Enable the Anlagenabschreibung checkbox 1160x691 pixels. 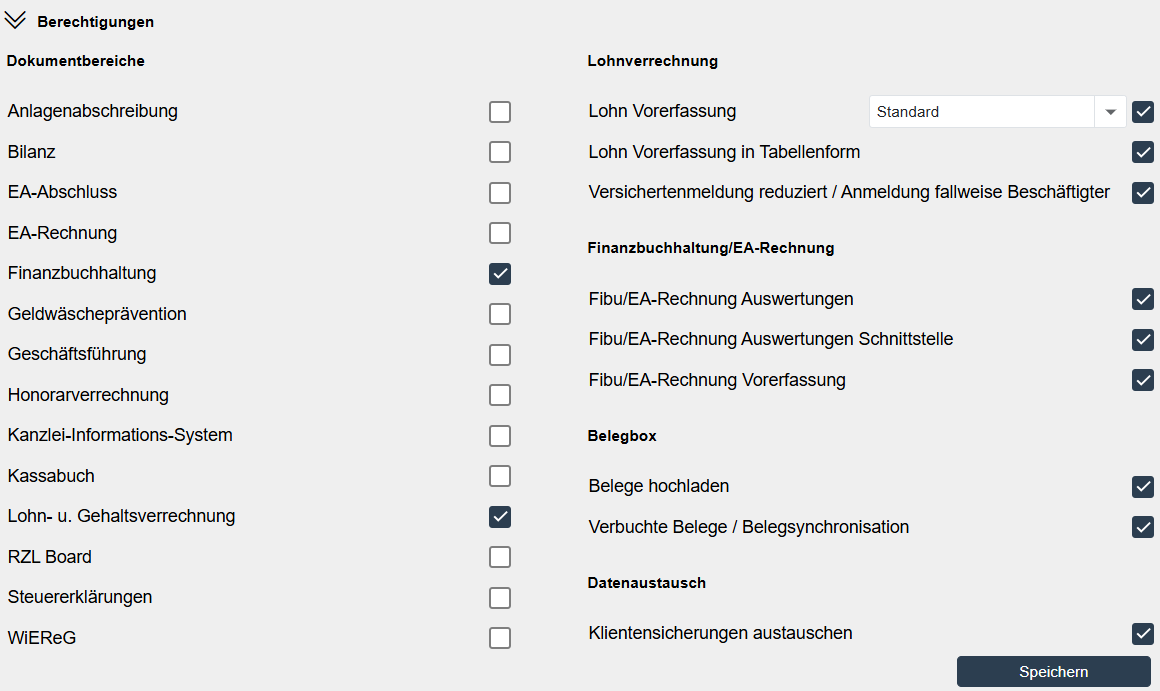click(500, 112)
